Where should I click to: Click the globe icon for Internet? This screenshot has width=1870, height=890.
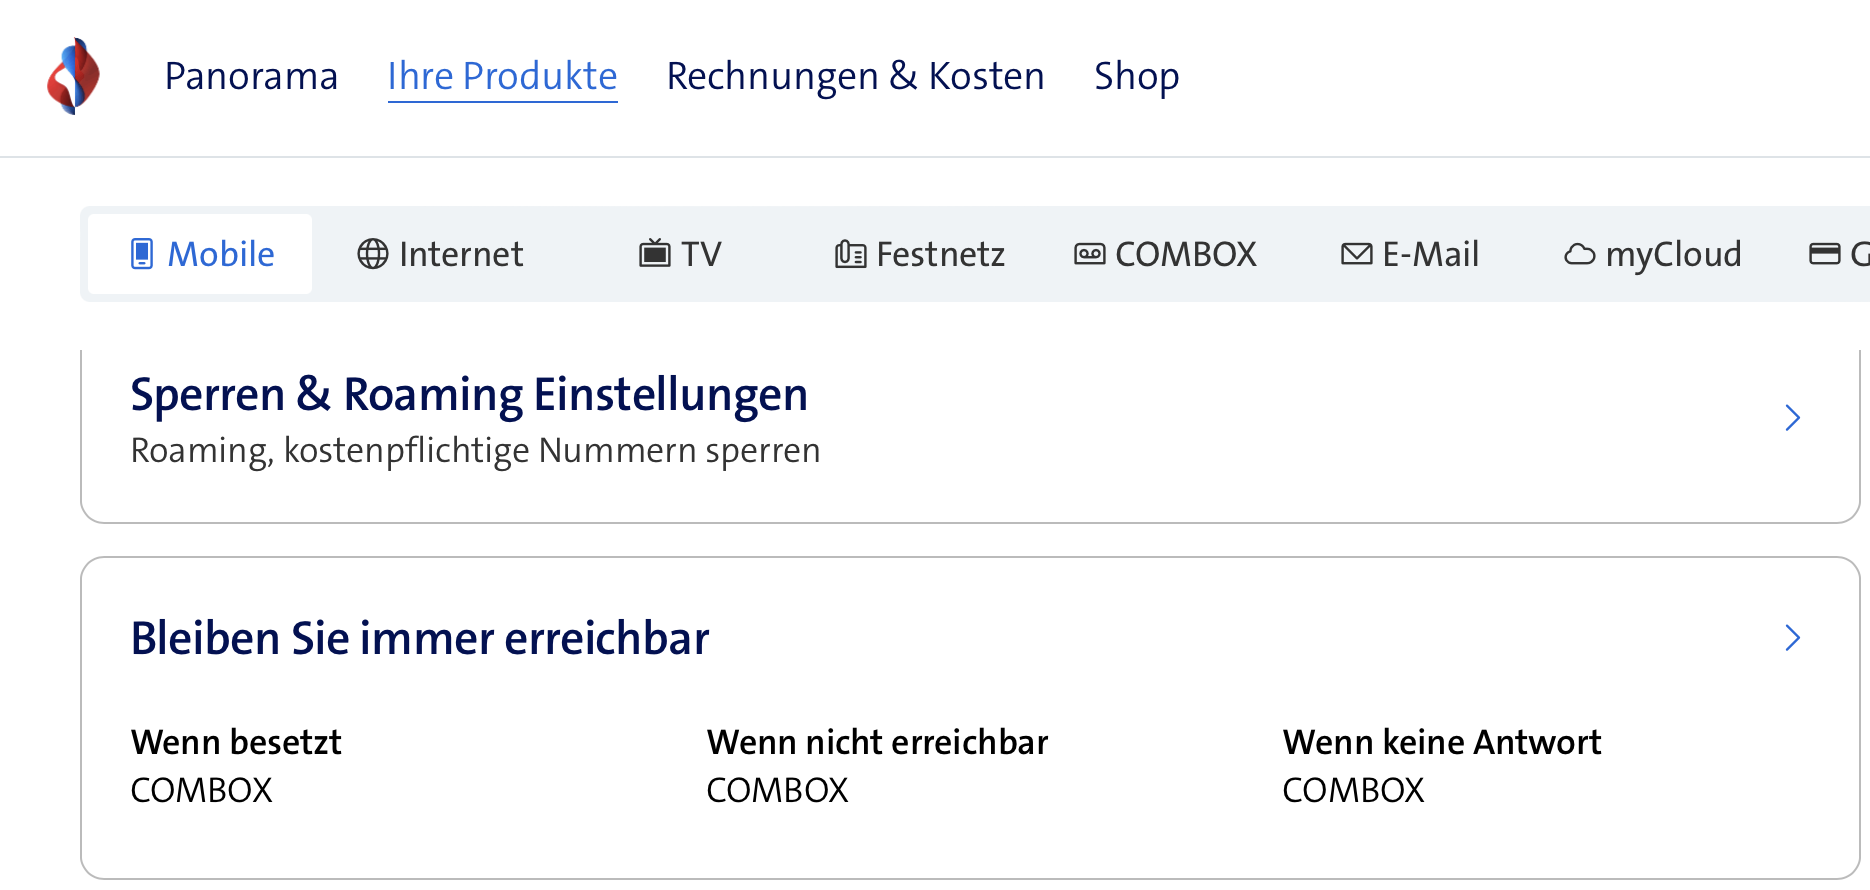pyautogui.click(x=373, y=254)
